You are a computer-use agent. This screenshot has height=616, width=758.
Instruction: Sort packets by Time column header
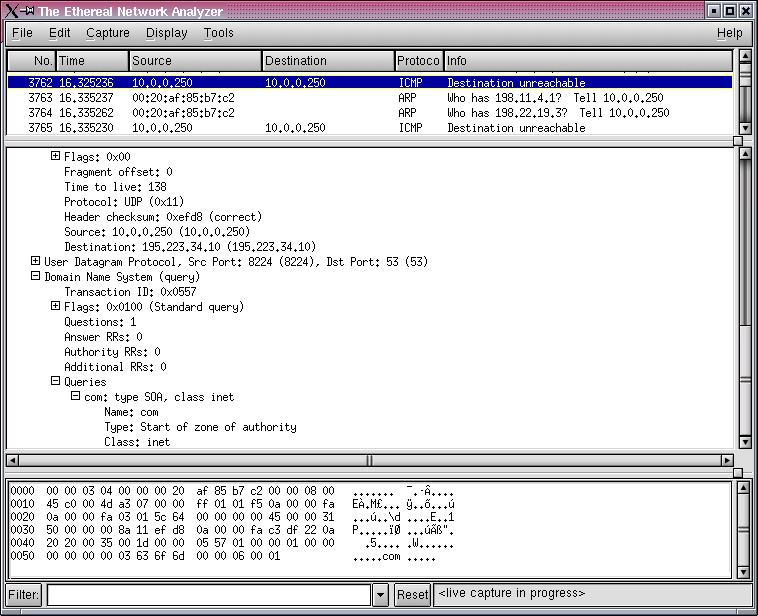pos(92,61)
